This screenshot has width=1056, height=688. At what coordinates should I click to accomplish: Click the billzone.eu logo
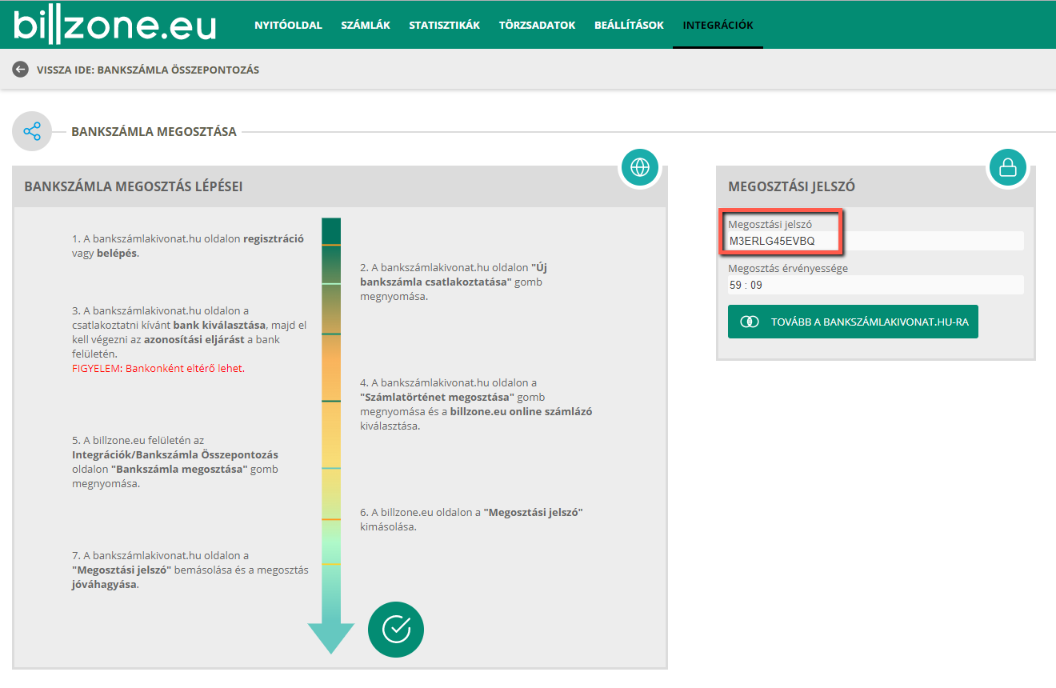[x=114, y=26]
